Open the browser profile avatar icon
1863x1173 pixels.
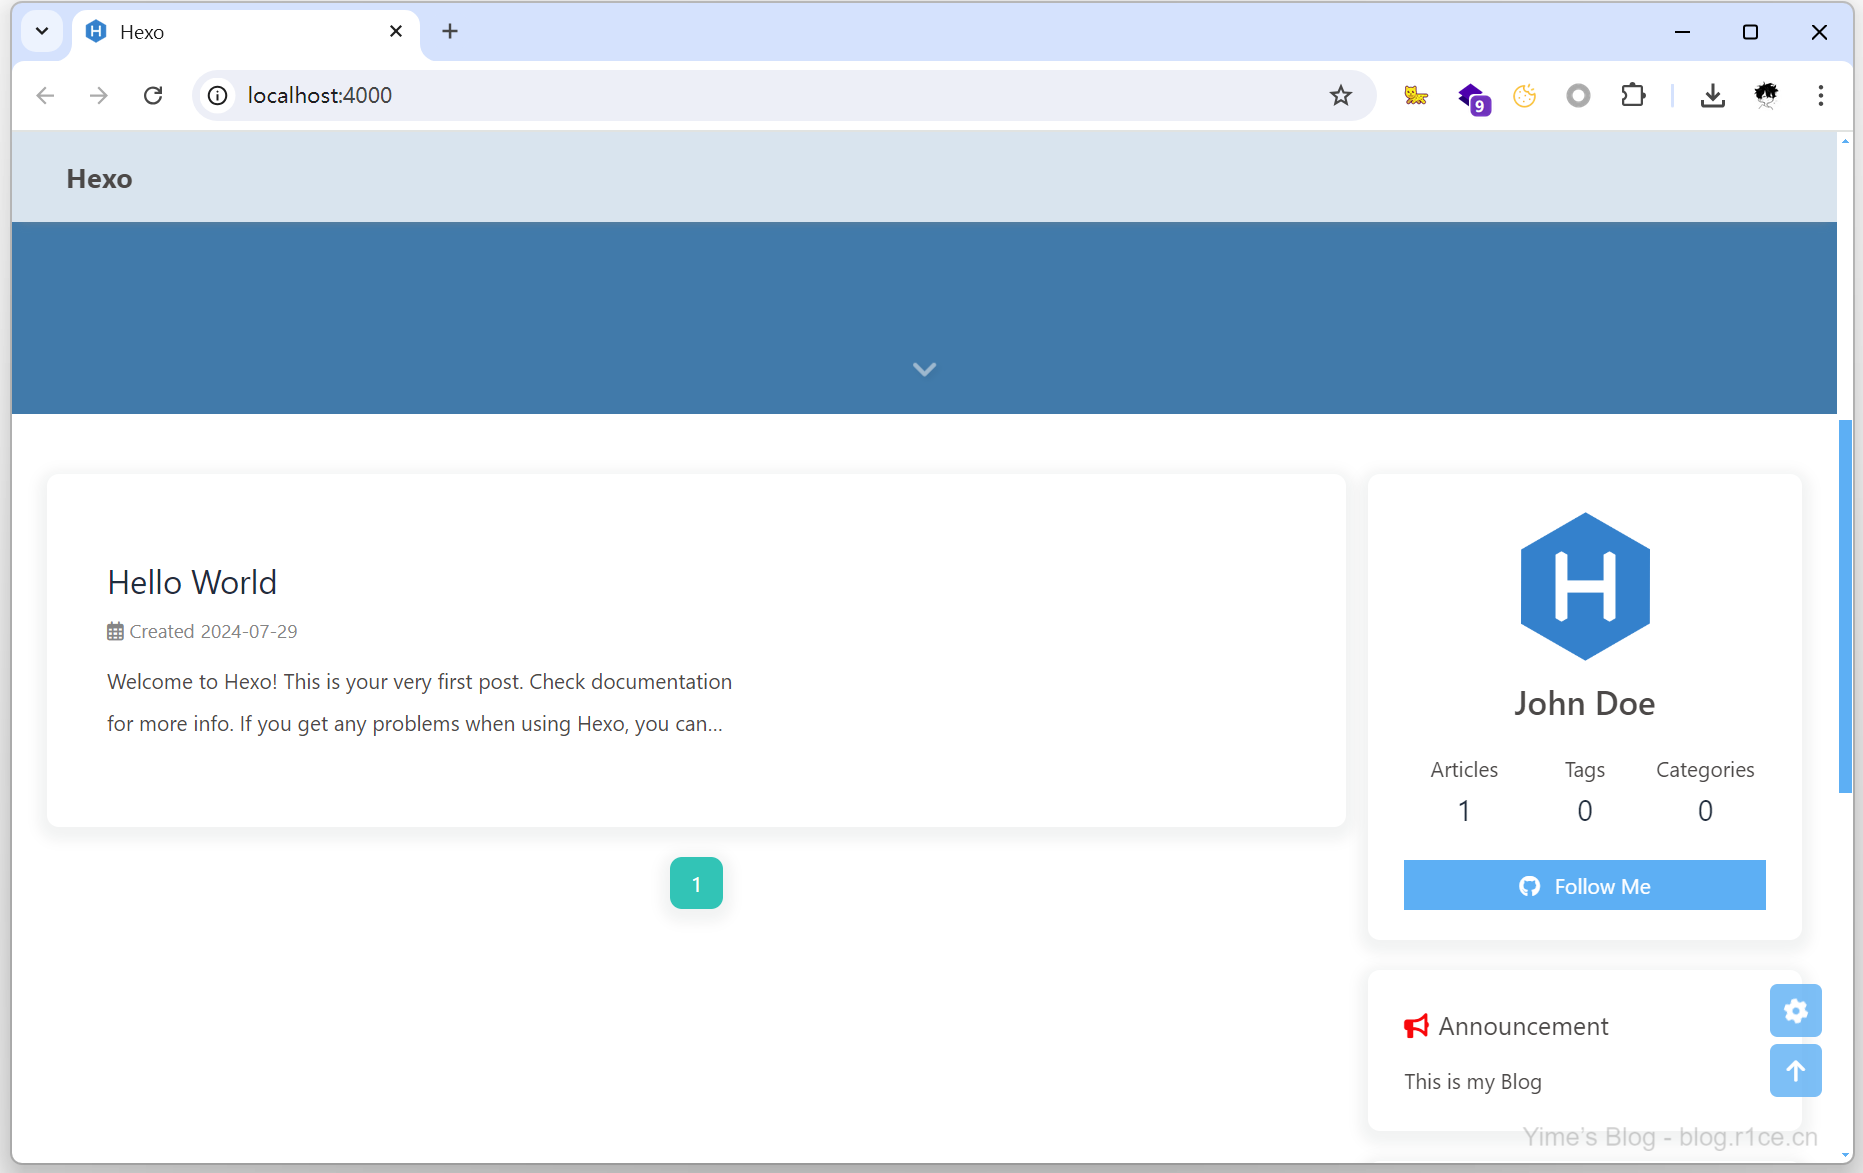click(x=1766, y=95)
